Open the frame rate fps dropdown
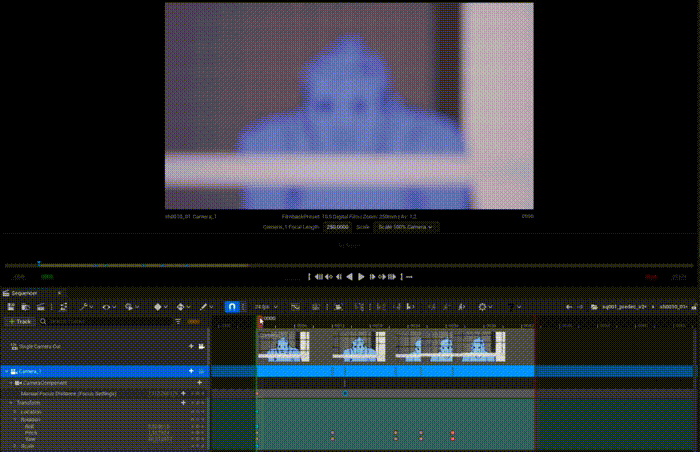 [x=266, y=307]
